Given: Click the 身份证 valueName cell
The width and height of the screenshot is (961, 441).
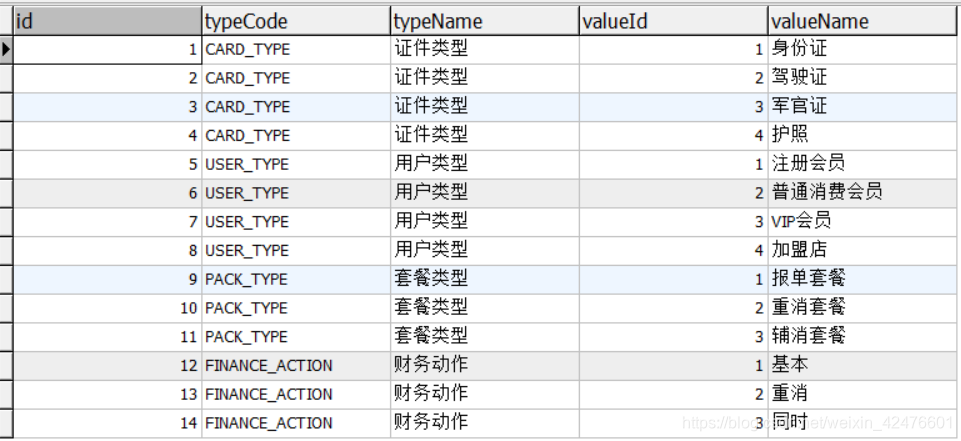Looking at the screenshot, I should (862, 50).
